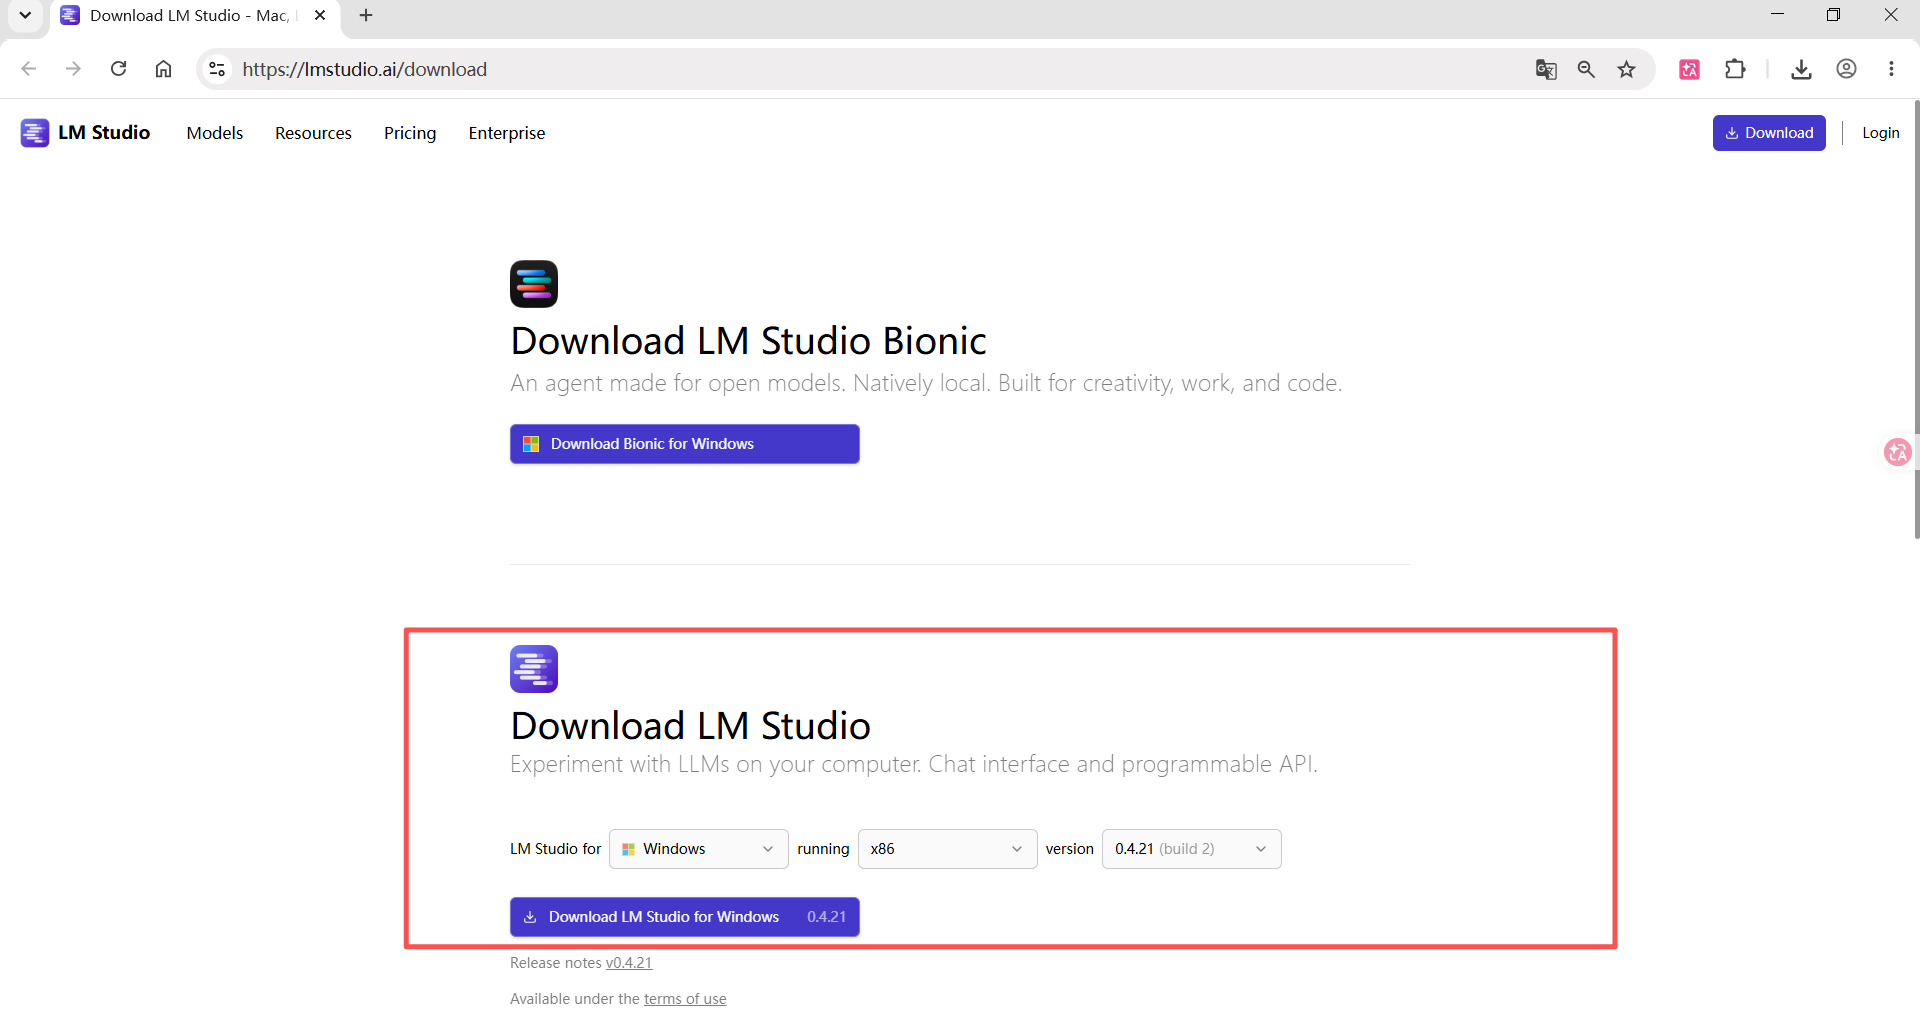Click the LM Studio Bionic app icon

point(534,284)
